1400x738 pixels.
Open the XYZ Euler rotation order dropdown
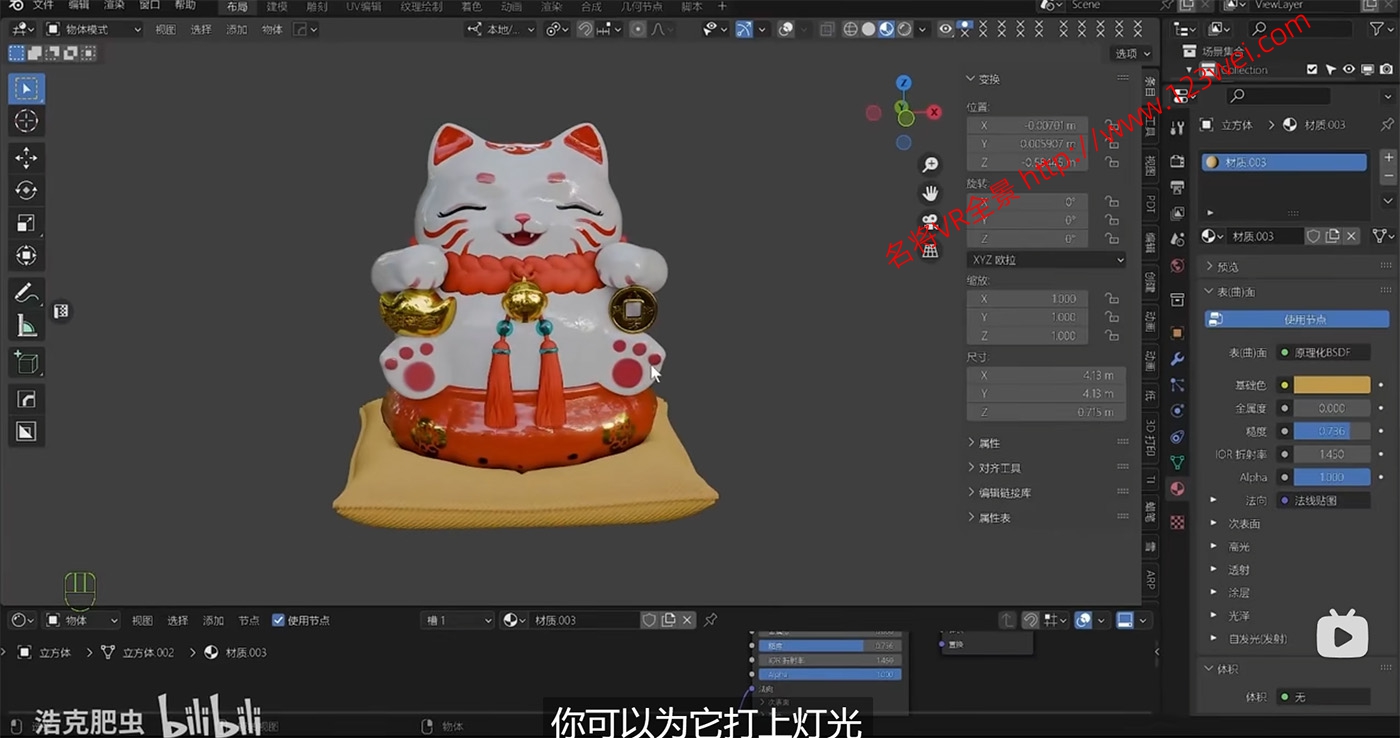click(x=1045, y=258)
